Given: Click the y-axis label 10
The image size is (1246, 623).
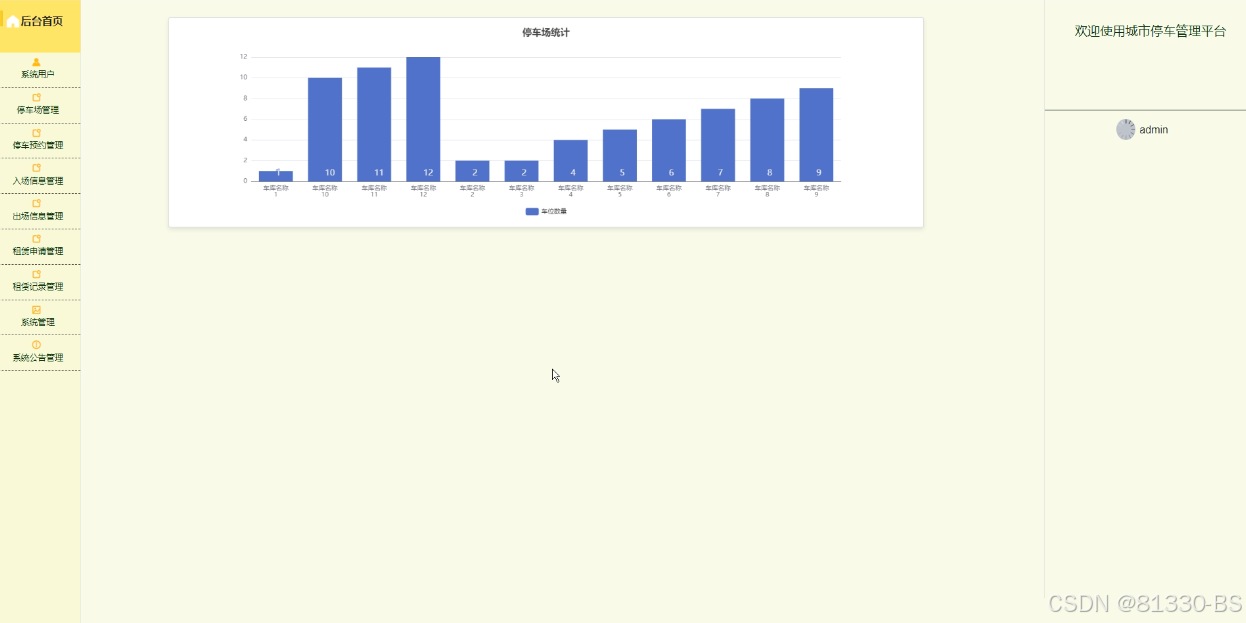Looking at the screenshot, I should point(243,77).
